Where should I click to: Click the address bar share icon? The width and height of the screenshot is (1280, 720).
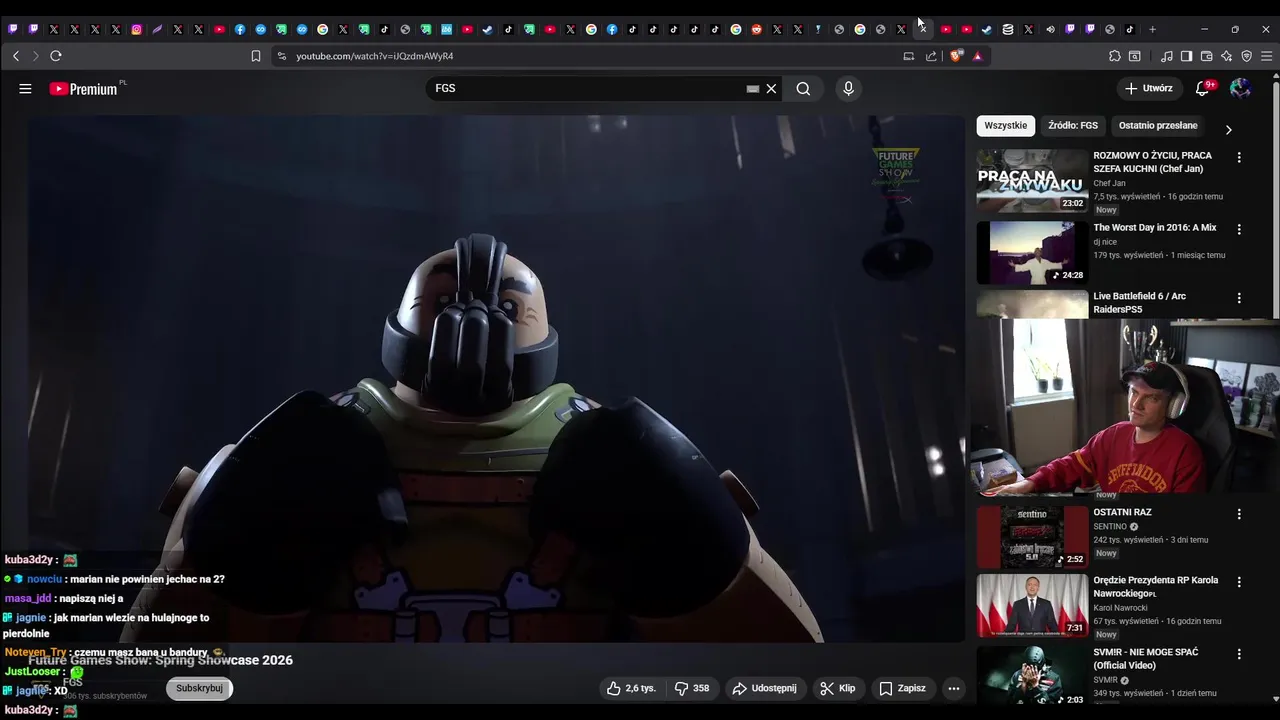[x=931, y=56]
